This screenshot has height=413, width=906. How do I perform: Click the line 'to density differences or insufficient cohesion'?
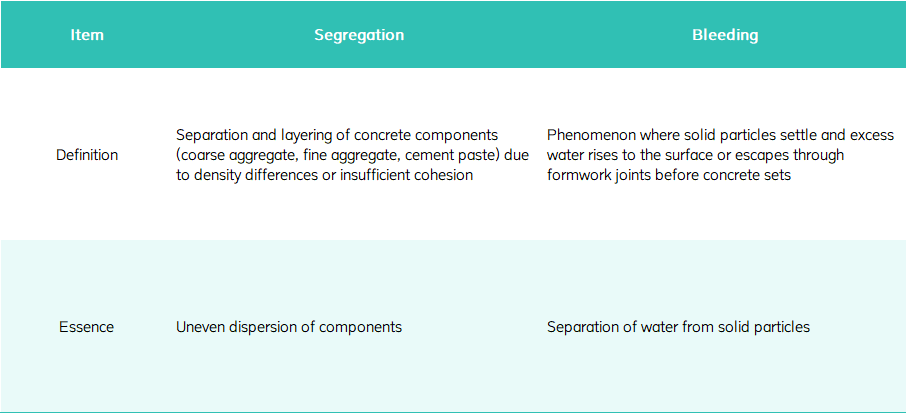(324, 175)
